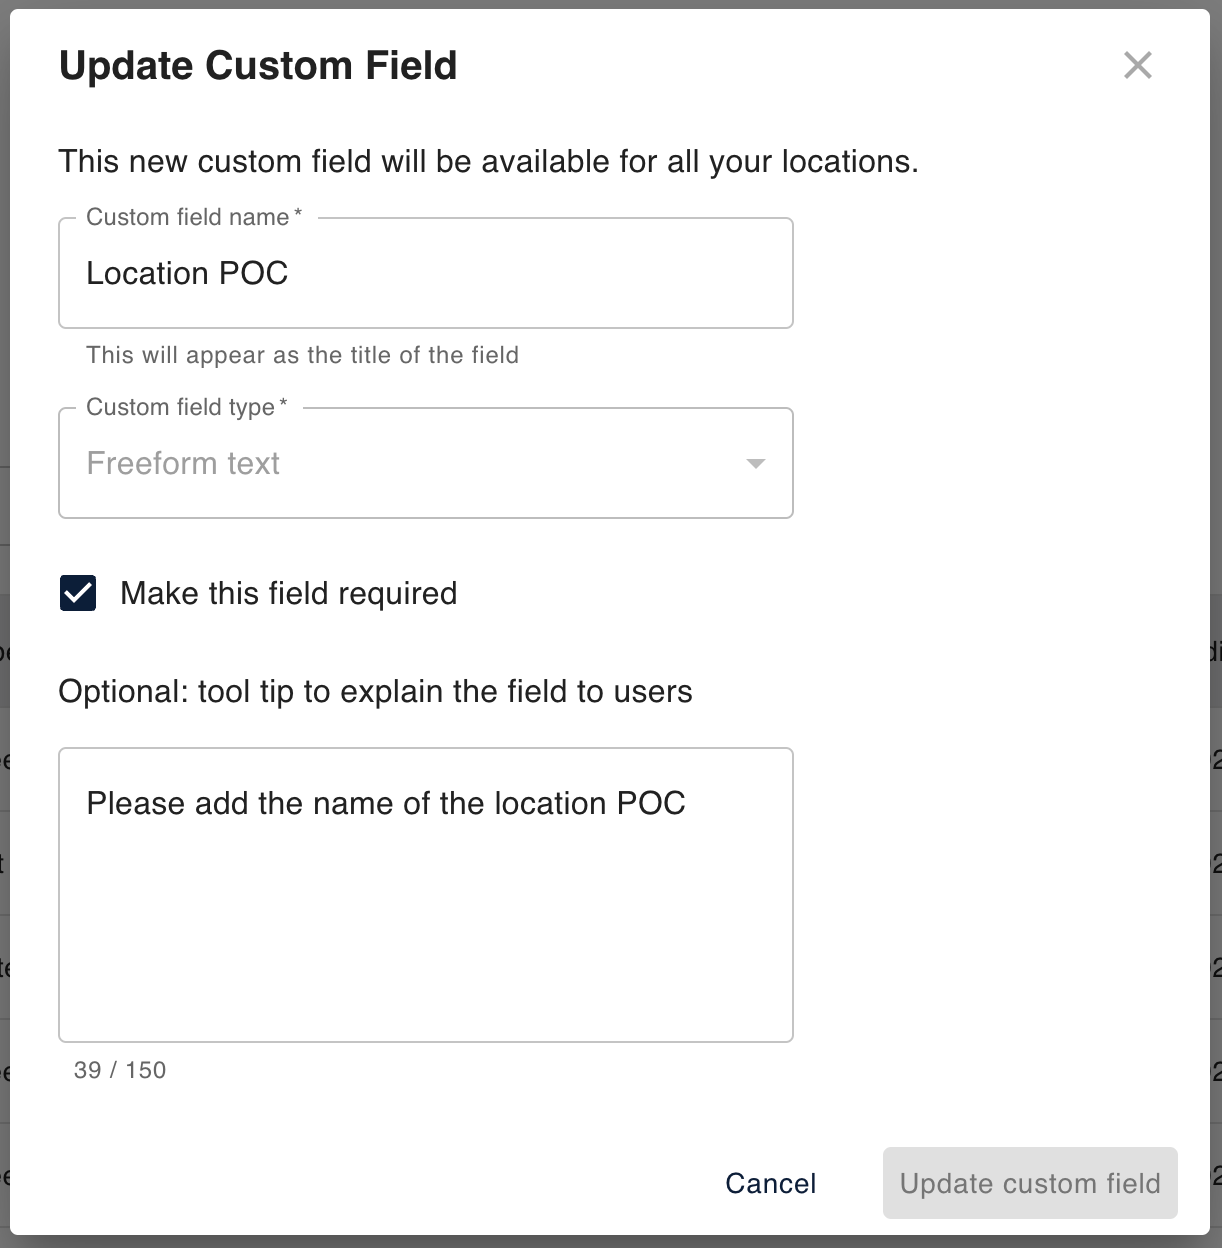Select the Location POC name input field

coord(426,273)
